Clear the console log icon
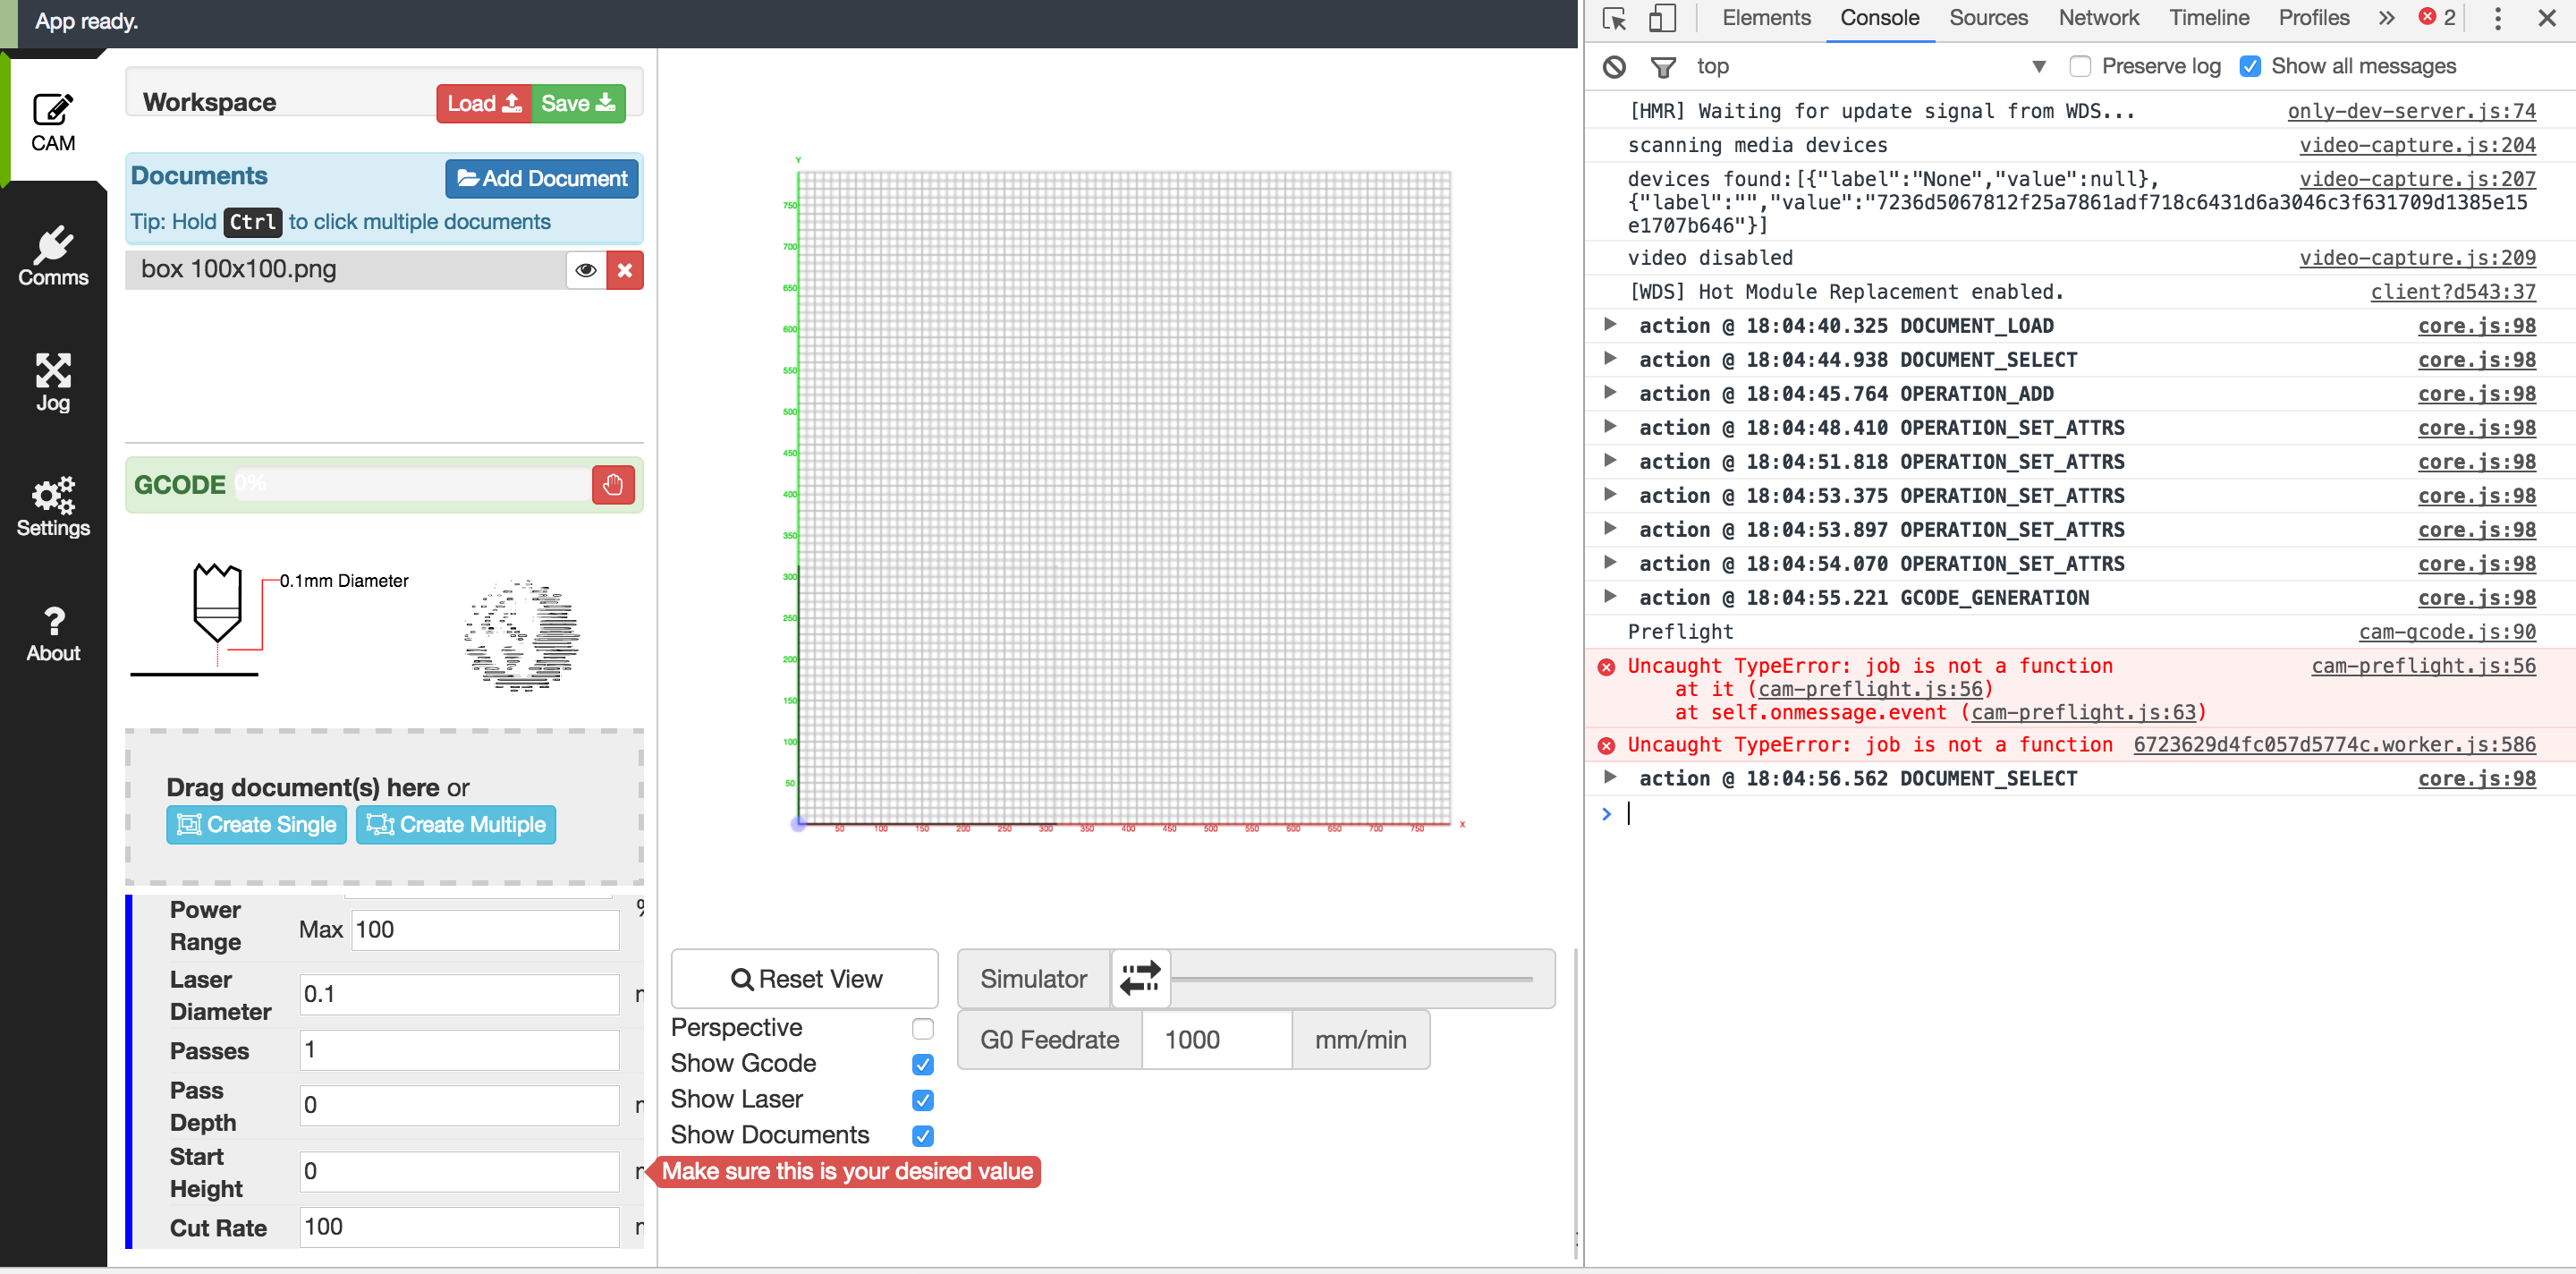Image resolution: width=2576 pixels, height=1274 pixels. pos(1614,67)
